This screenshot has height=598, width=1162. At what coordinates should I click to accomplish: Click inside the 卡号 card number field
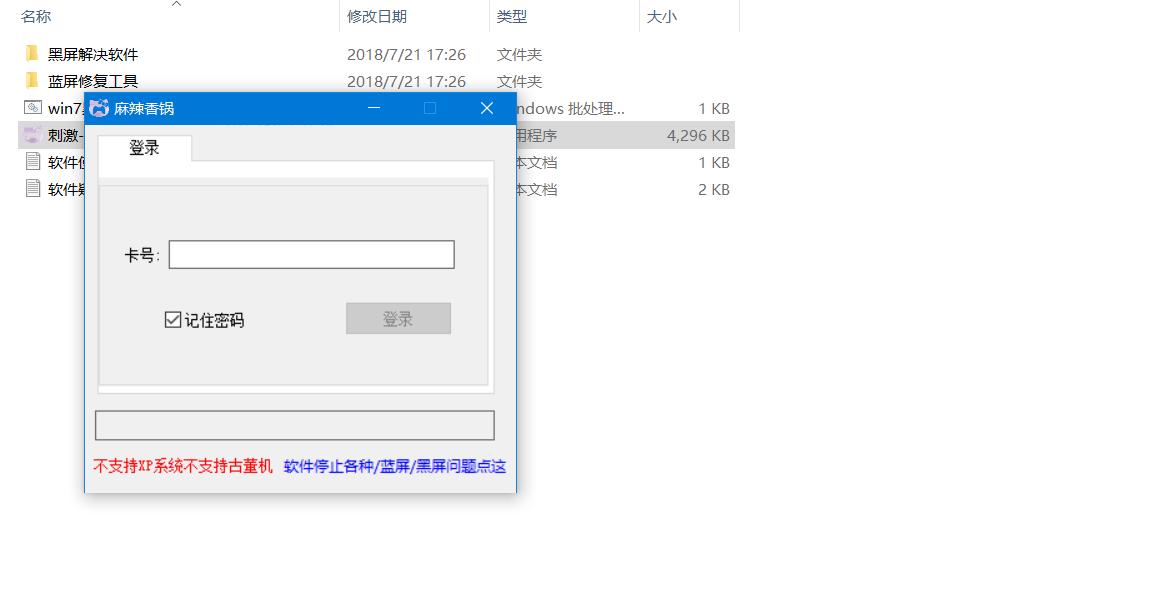point(310,254)
